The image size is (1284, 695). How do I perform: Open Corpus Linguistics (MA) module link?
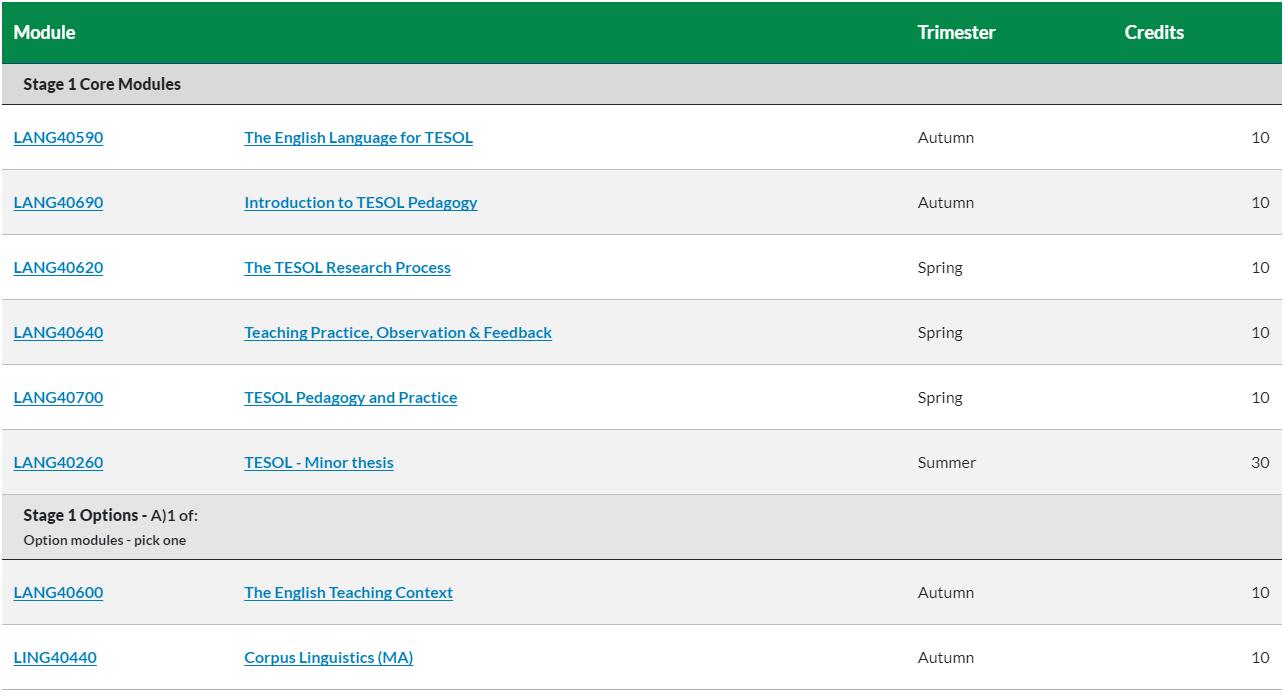328,658
